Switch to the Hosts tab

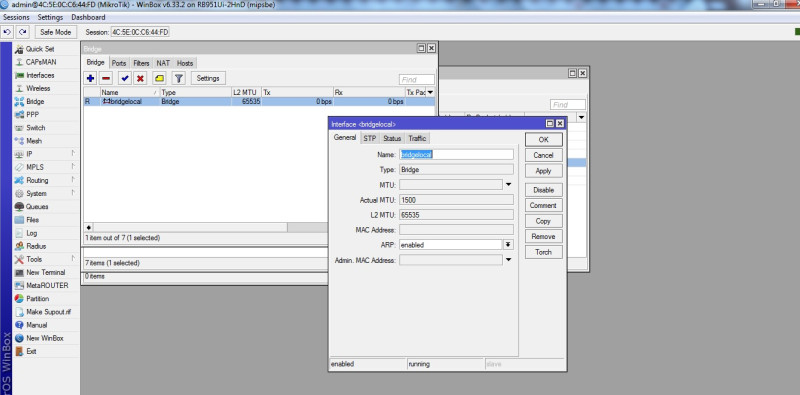coord(185,63)
